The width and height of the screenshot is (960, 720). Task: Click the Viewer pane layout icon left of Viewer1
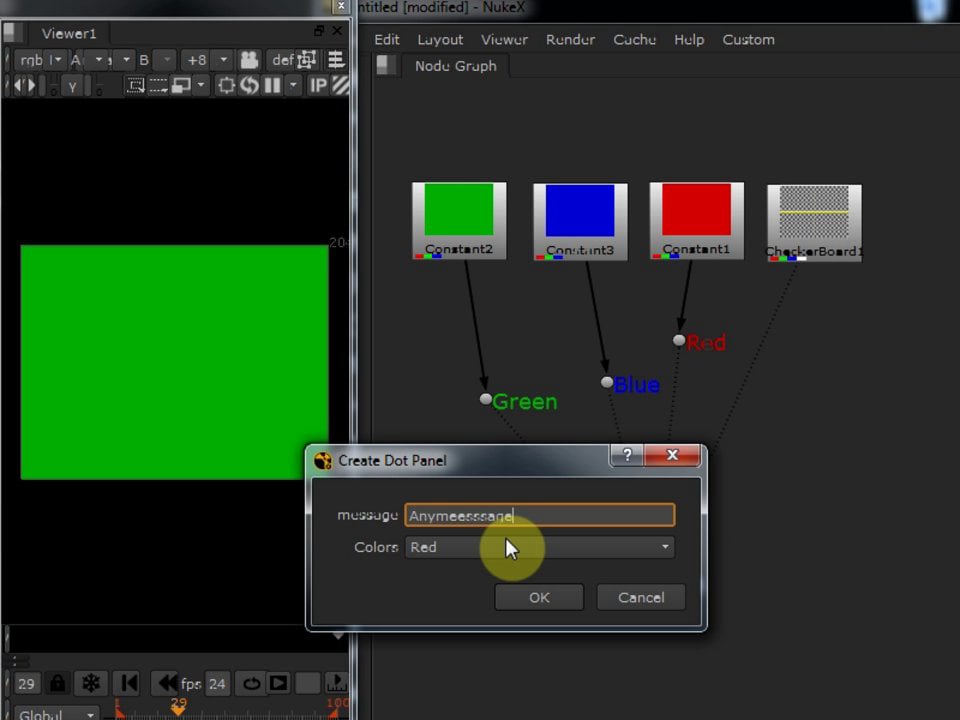[x=13, y=33]
